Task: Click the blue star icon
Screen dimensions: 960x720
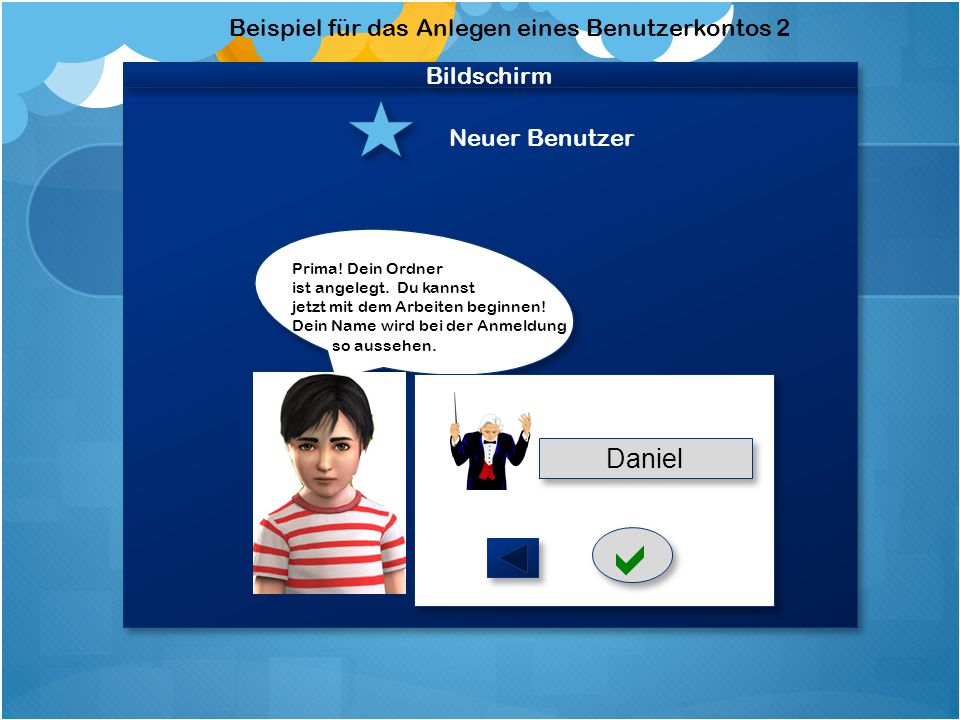Action: pyautogui.click(x=381, y=131)
